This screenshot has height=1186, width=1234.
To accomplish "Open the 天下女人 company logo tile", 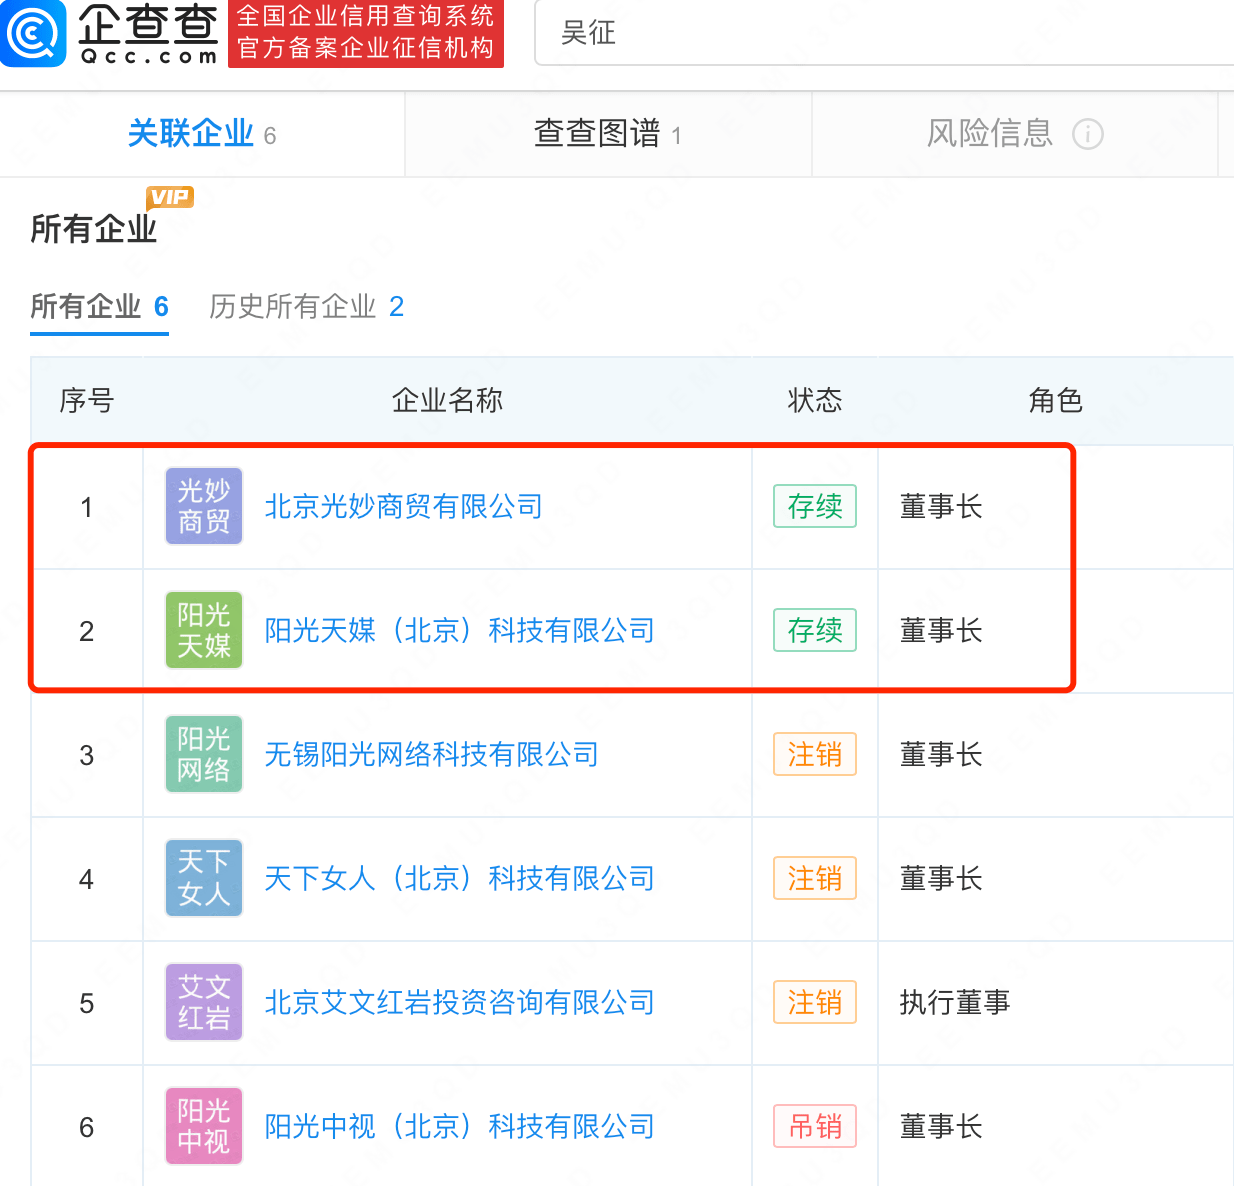I will [204, 878].
